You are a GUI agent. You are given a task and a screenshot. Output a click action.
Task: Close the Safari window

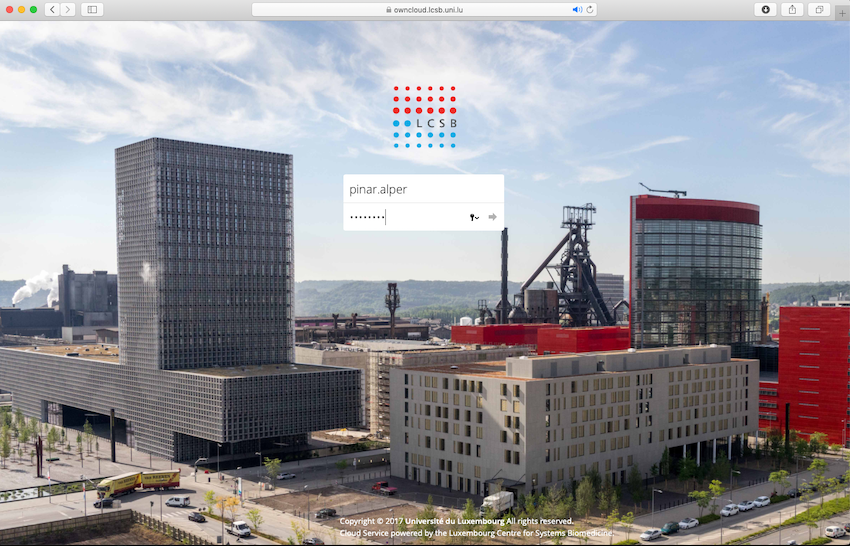tap(8, 9)
